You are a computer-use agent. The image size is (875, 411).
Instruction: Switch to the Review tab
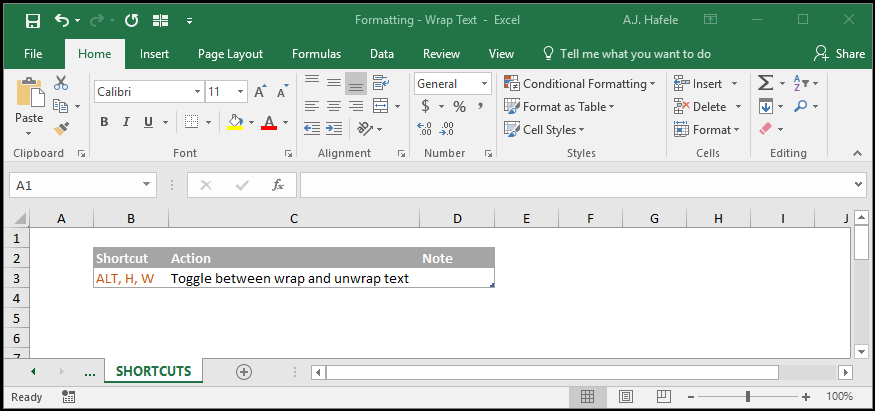[441, 54]
